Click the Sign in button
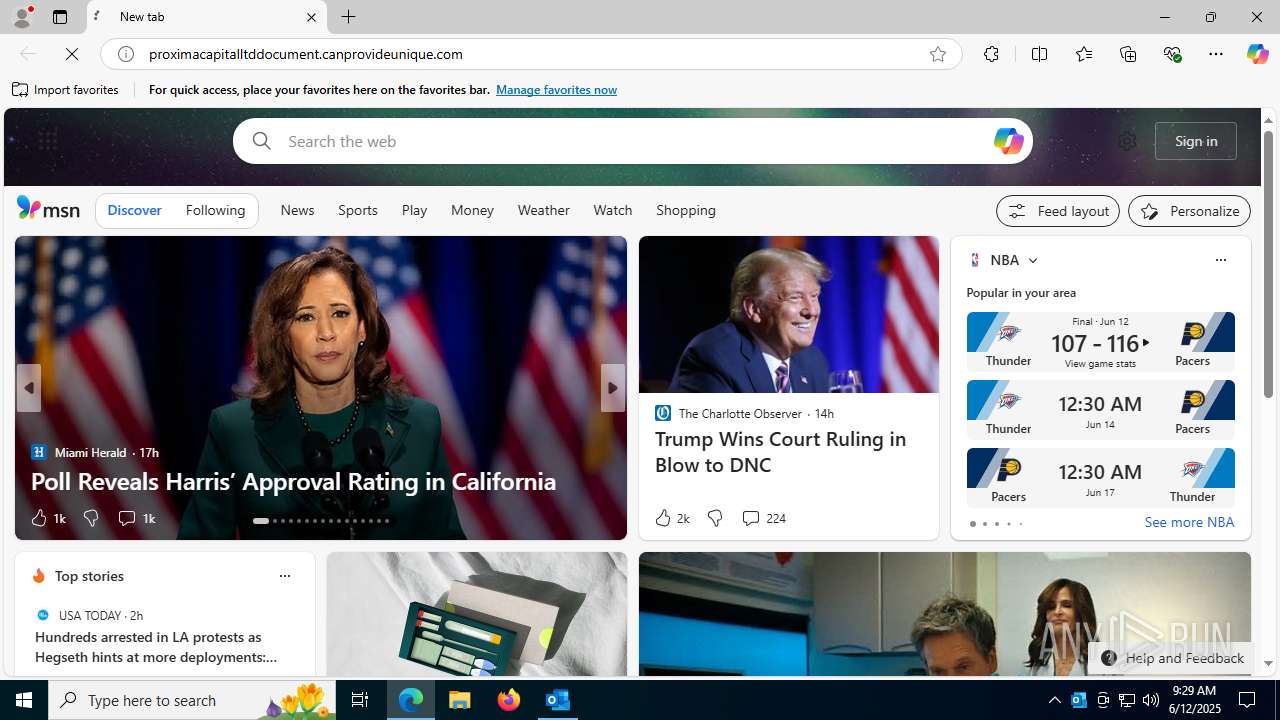The height and width of the screenshot is (720, 1280). pos(1196,141)
